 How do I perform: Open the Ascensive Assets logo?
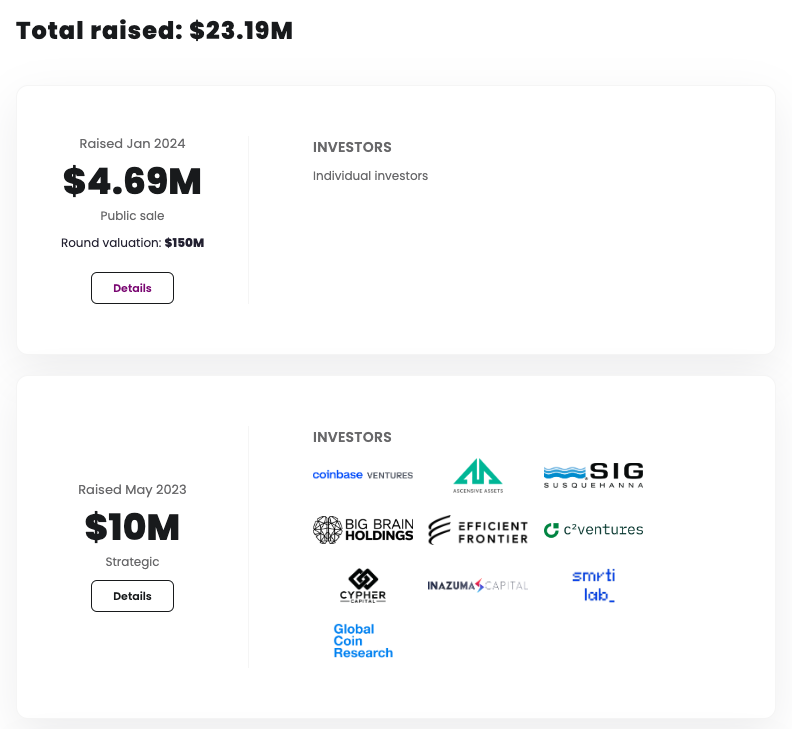pos(478,475)
